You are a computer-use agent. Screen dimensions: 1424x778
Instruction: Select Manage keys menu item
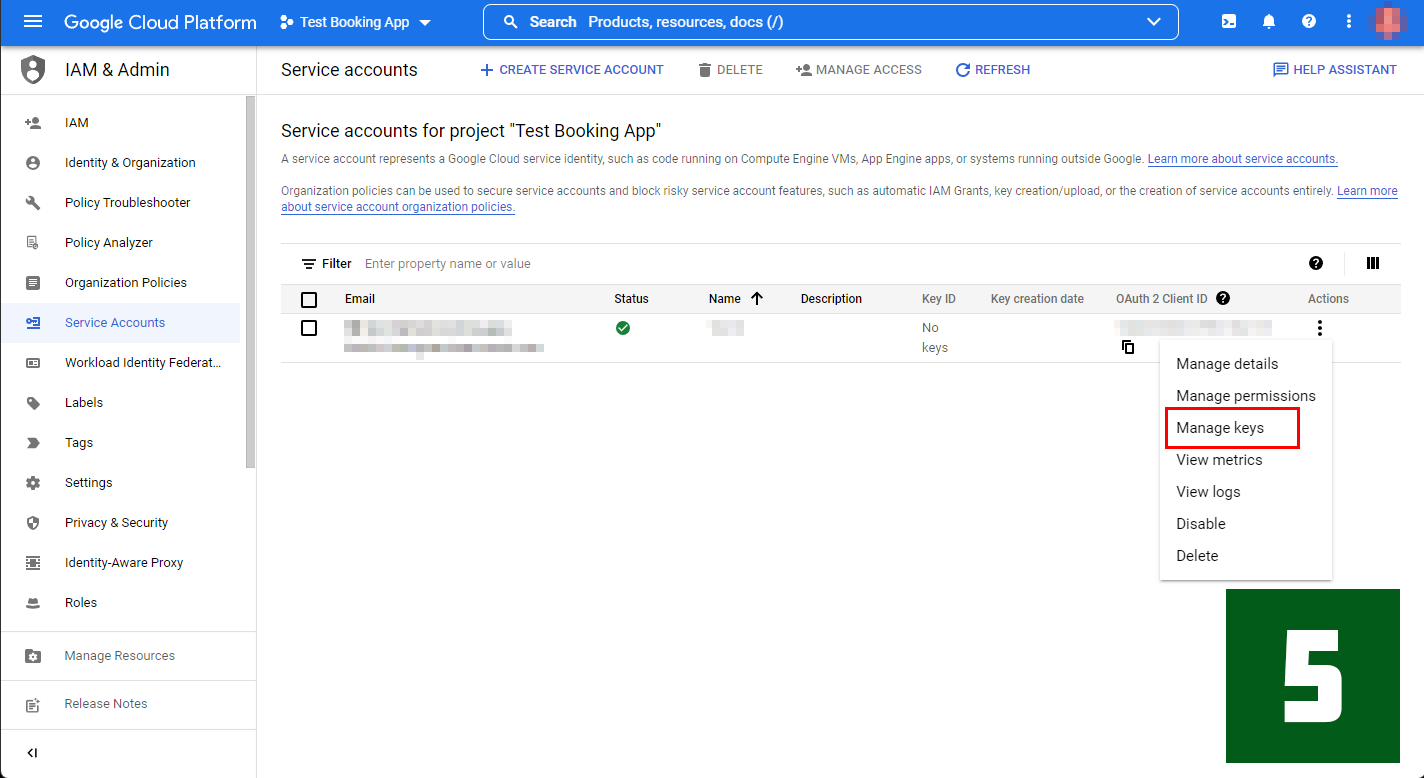tap(1246, 428)
